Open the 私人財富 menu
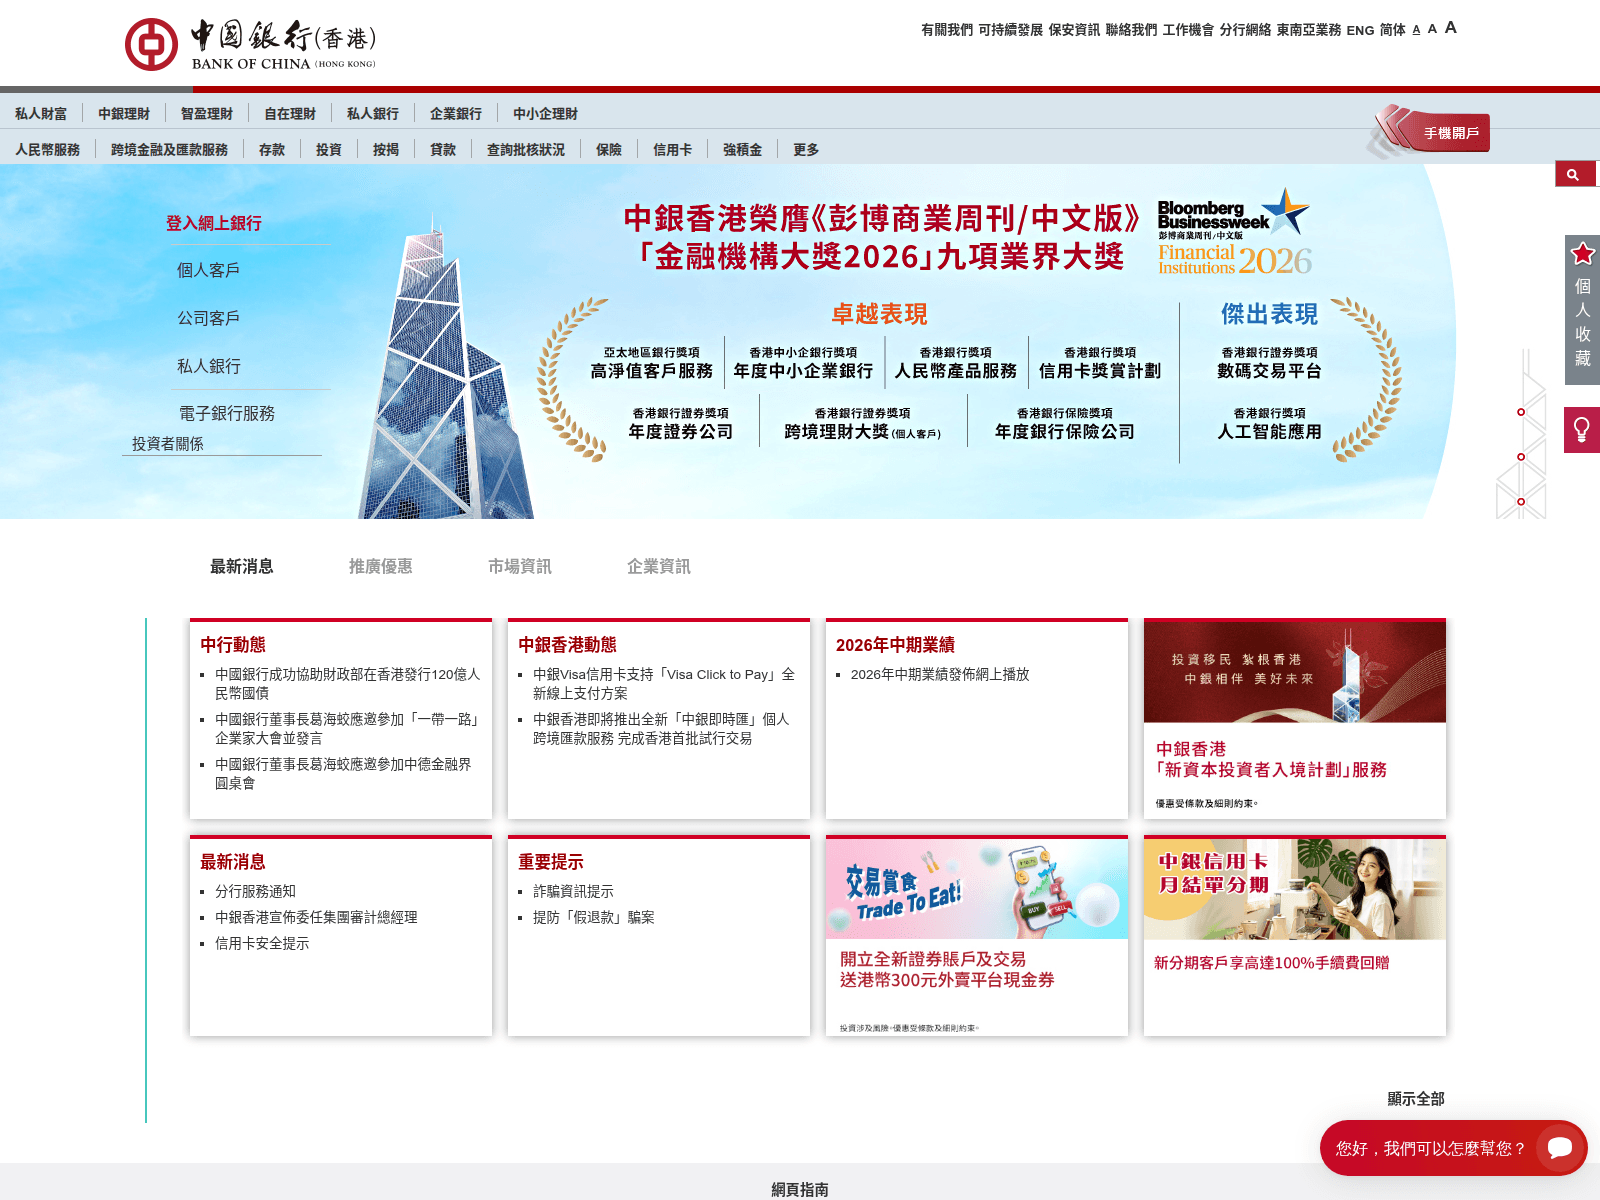Viewport: 1600px width, 1200px height. 41,114
